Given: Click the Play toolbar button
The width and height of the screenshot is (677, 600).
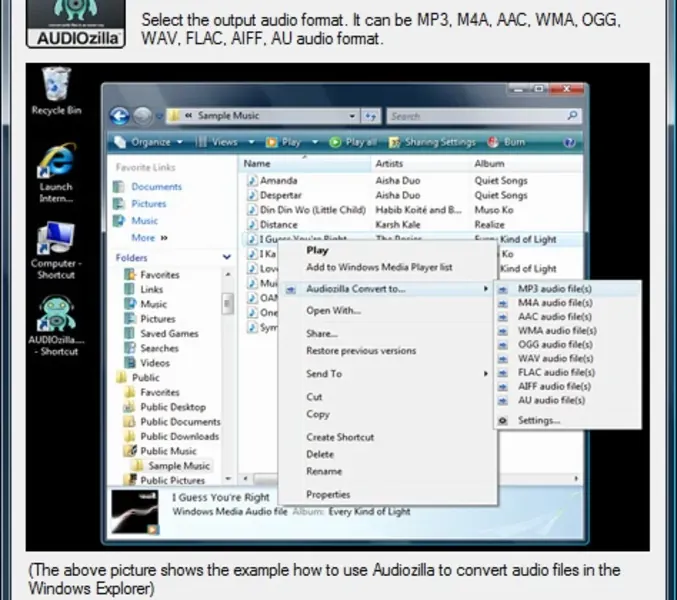Looking at the screenshot, I should coord(283,142).
